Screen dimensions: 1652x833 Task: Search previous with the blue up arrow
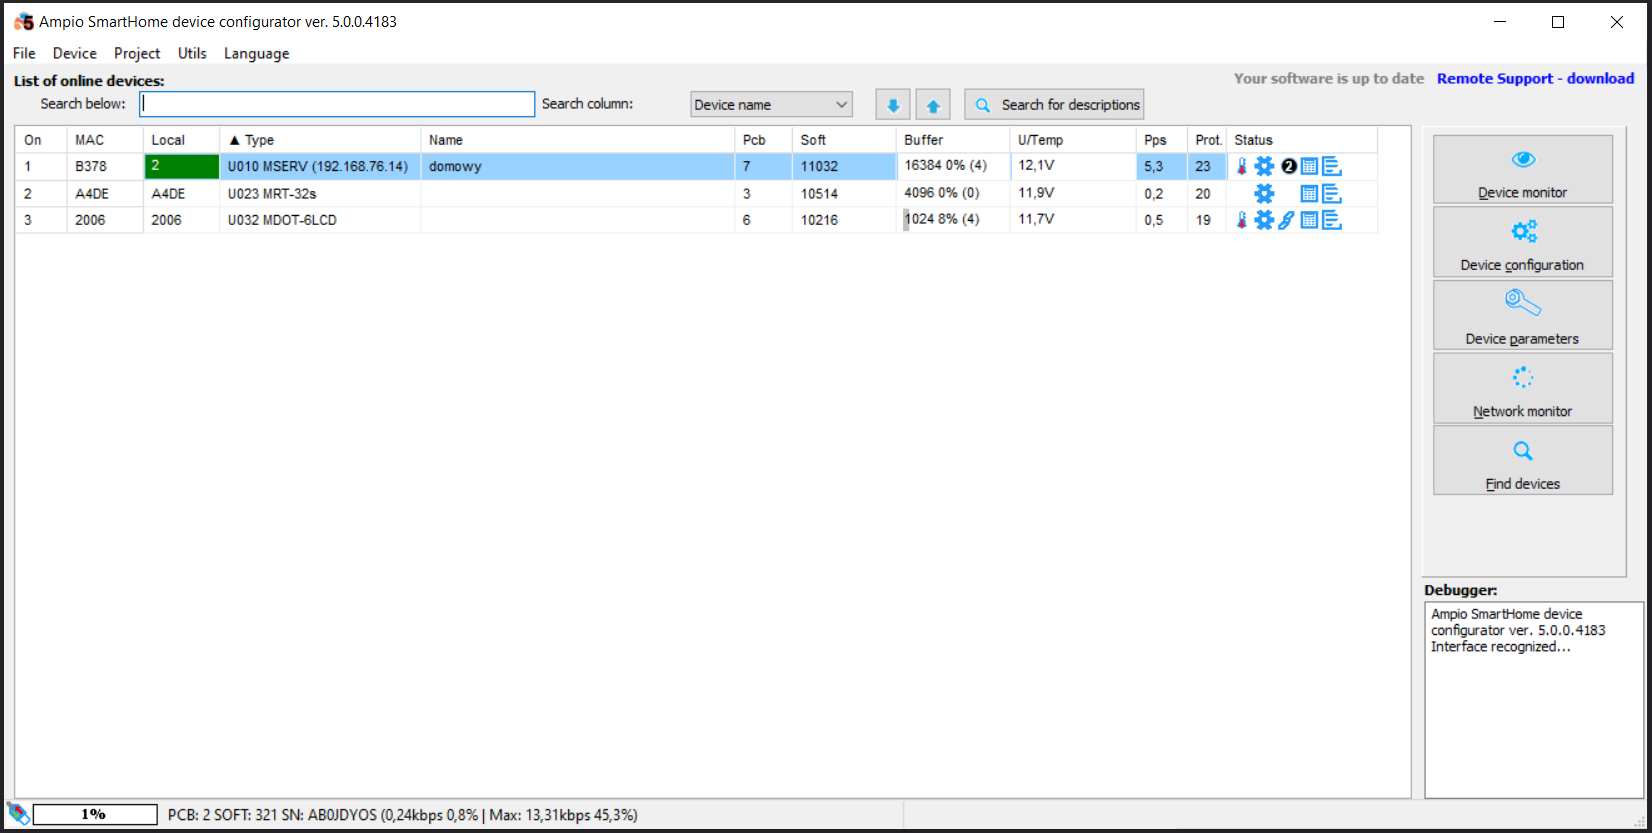(x=933, y=105)
